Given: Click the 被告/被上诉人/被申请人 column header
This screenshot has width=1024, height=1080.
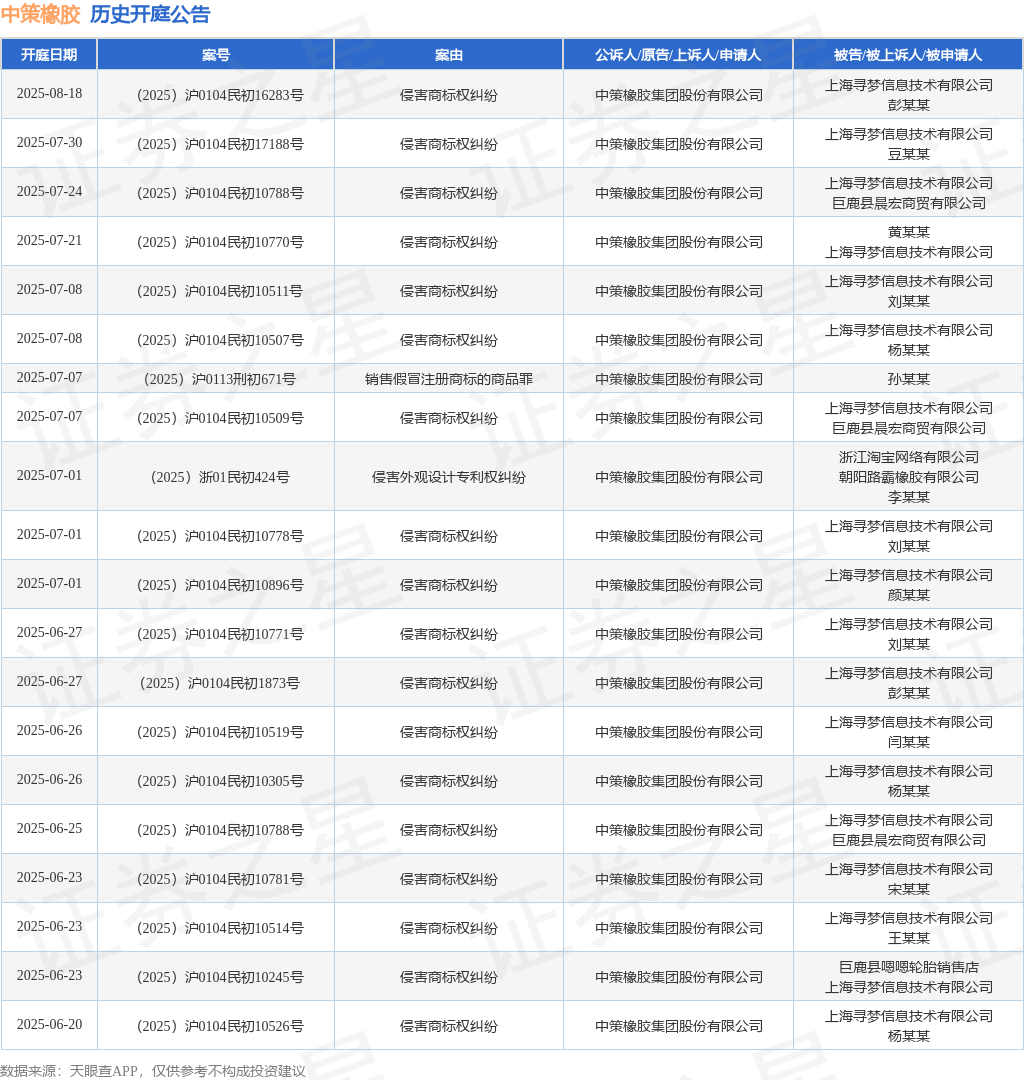Looking at the screenshot, I should 908,55.
